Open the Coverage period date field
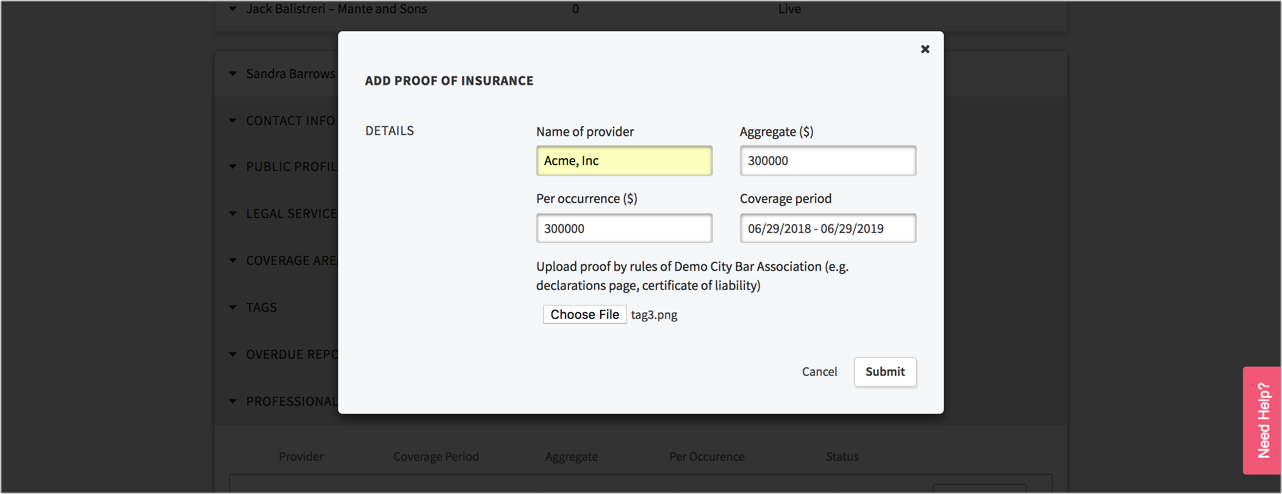Screen dimensions: 1282x494 click(x=827, y=229)
